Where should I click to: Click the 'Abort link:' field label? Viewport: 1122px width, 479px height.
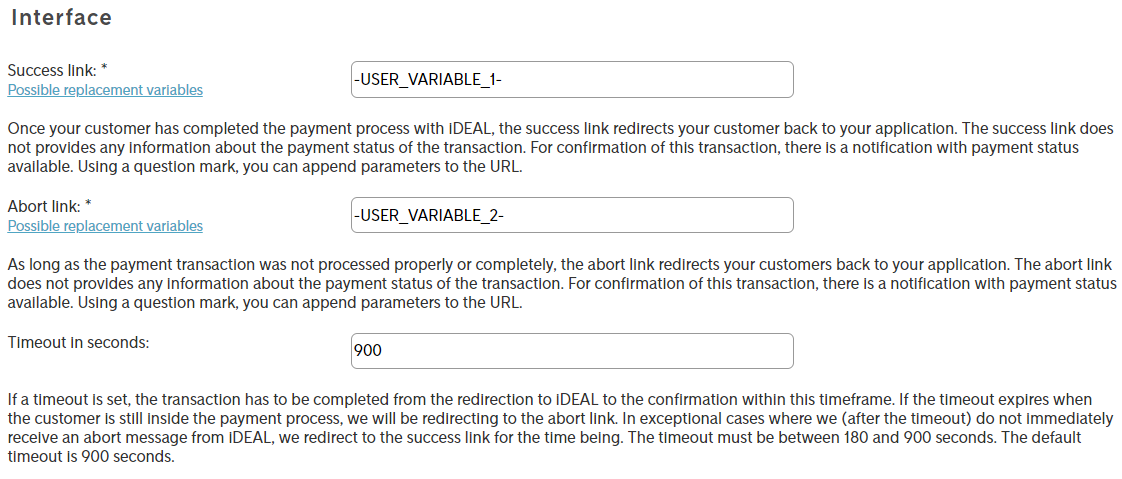coord(43,206)
